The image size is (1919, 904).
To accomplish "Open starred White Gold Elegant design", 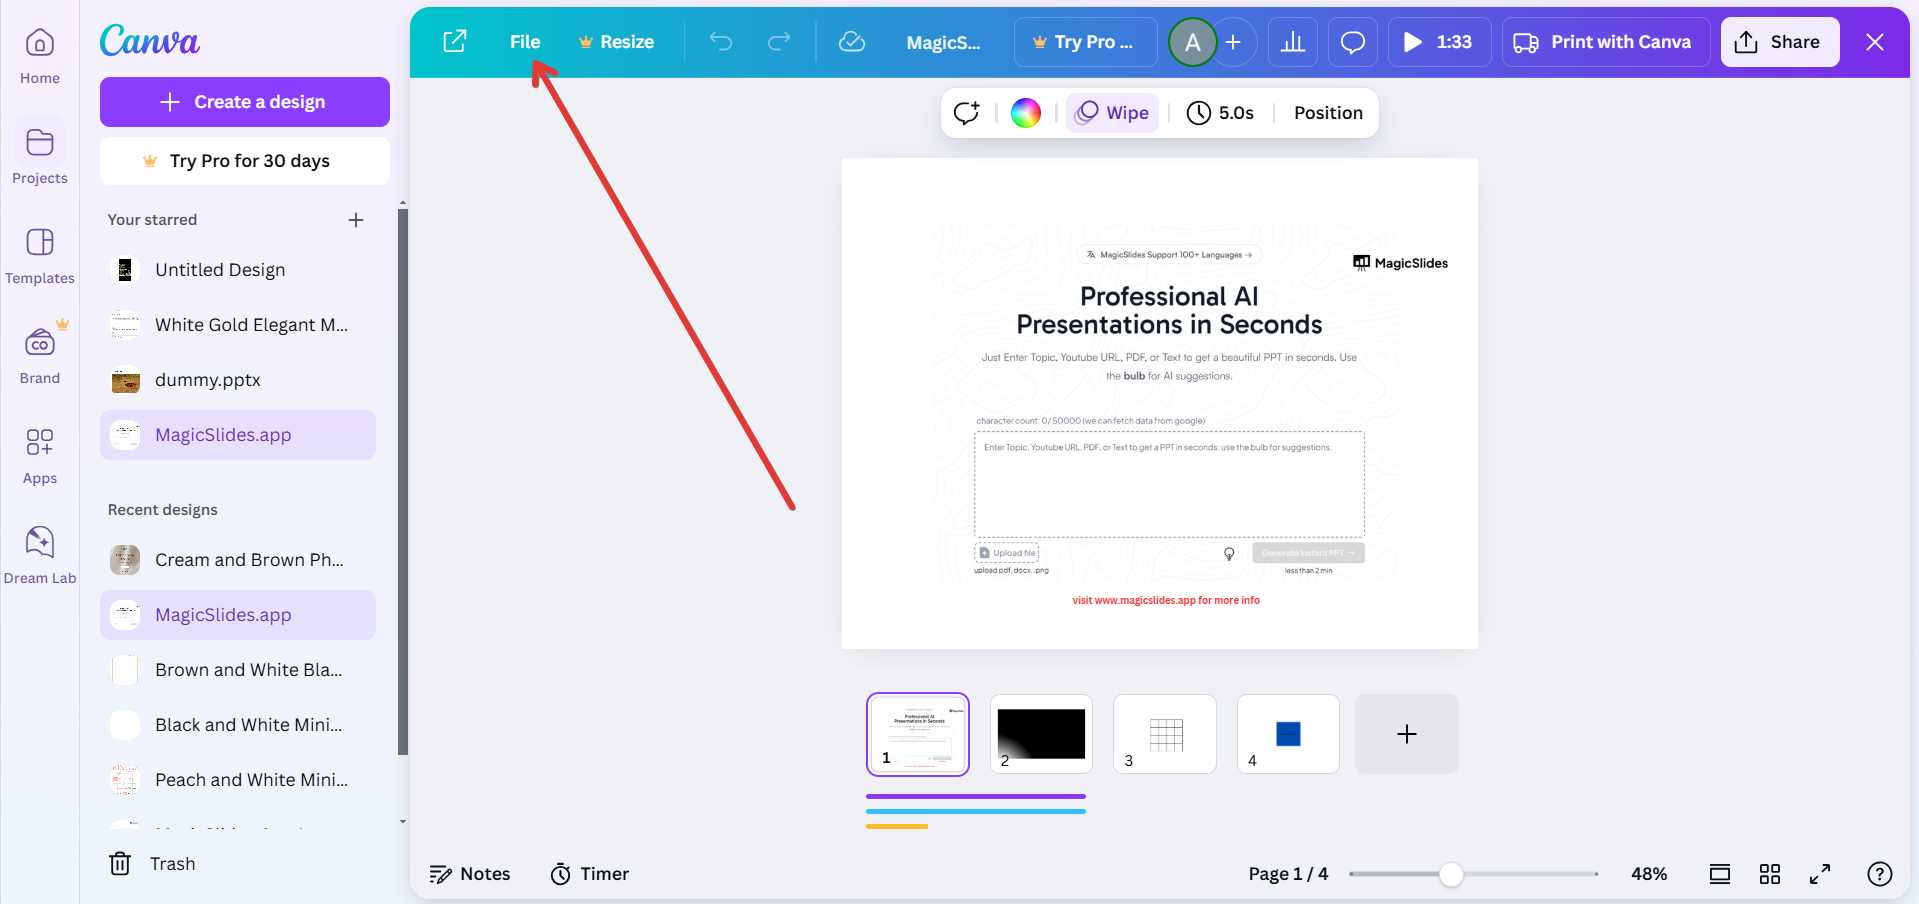I will point(238,325).
